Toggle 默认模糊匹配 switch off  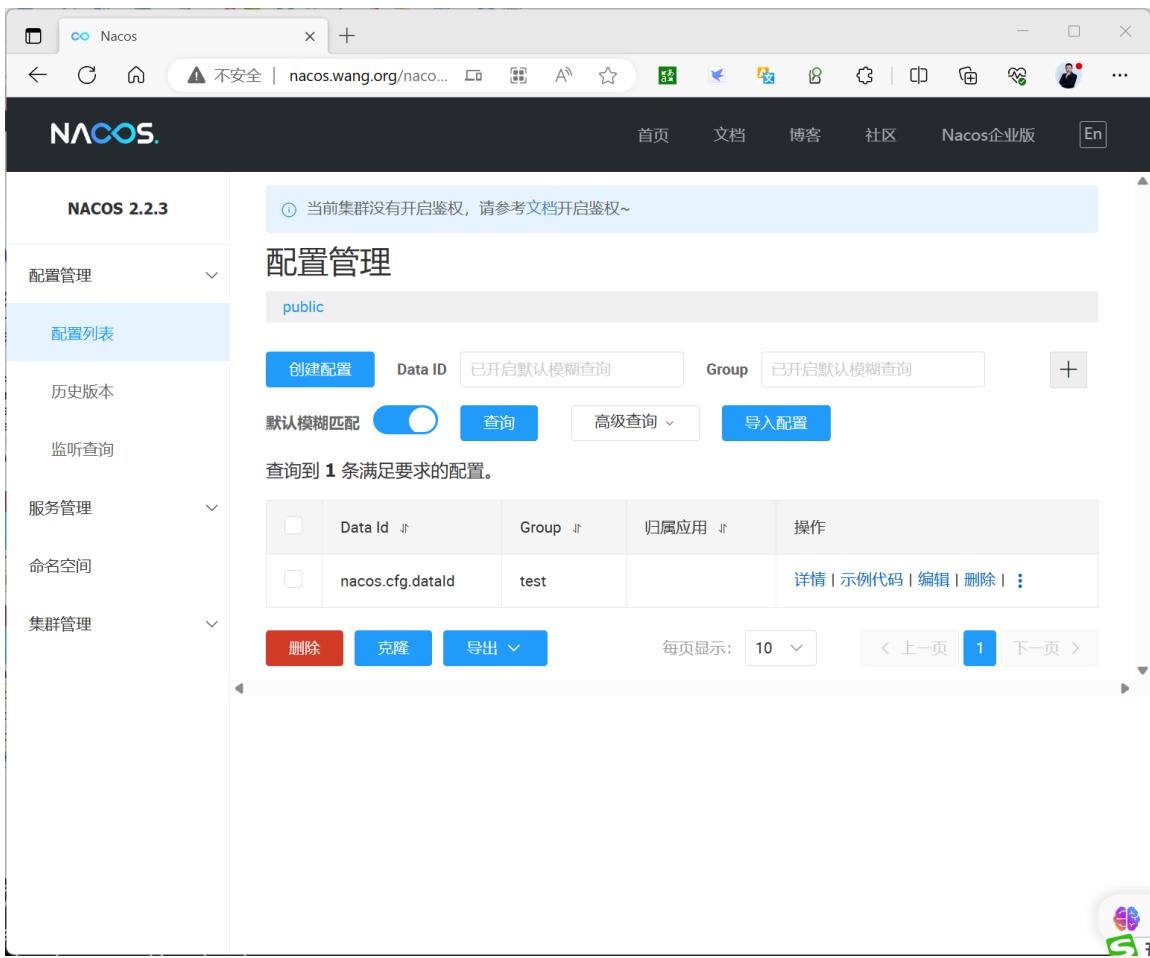click(x=406, y=421)
